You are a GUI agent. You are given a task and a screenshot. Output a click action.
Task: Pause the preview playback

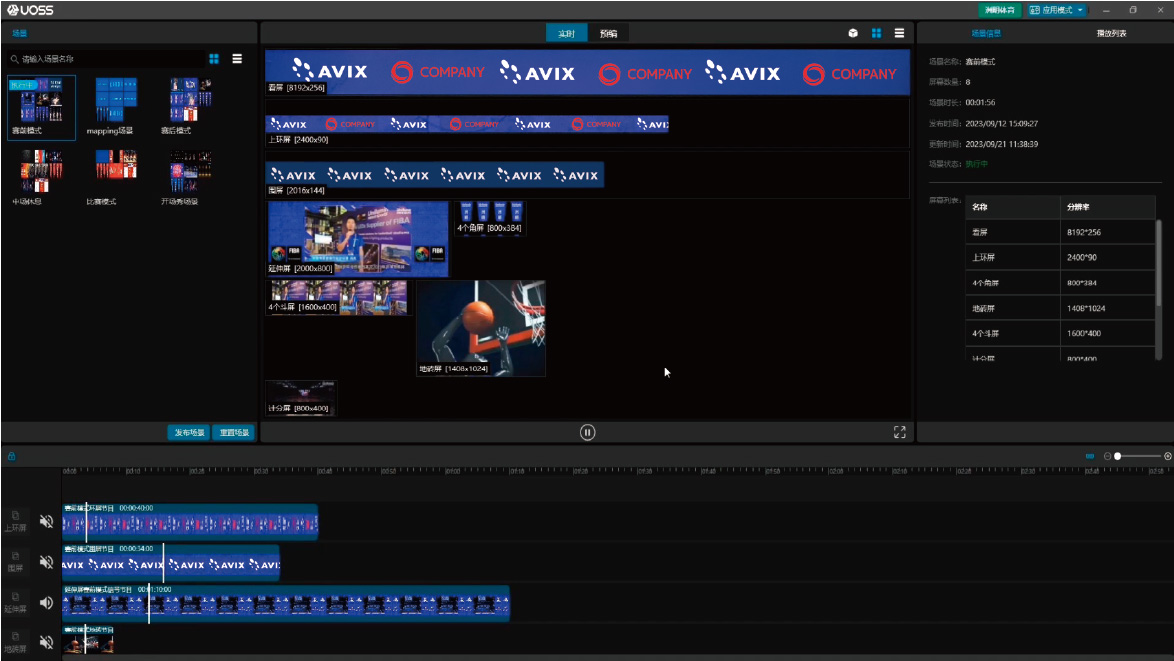click(588, 432)
